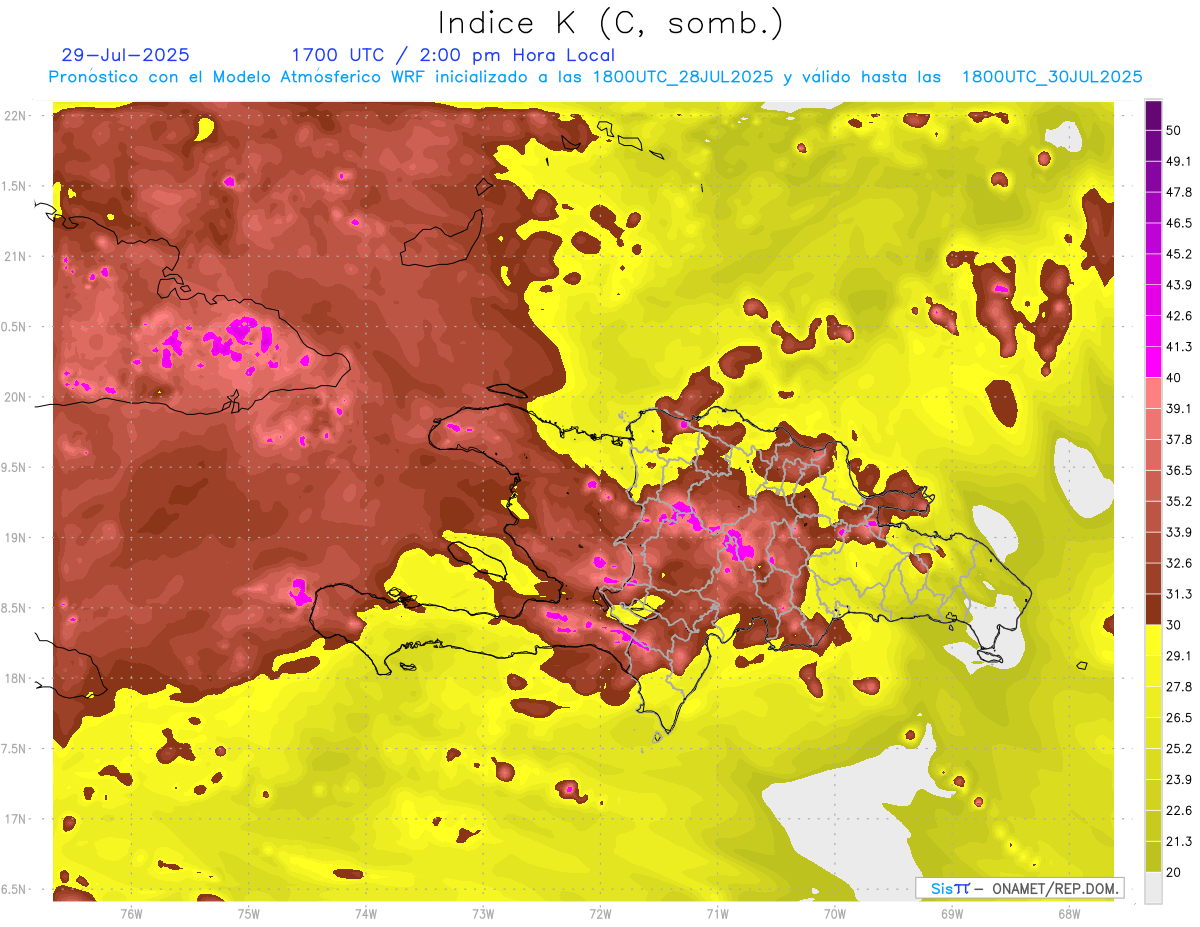Click the "45.2" colorbar value
The width and height of the screenshot is (1200, 927).
click(x=1178, y=254)
